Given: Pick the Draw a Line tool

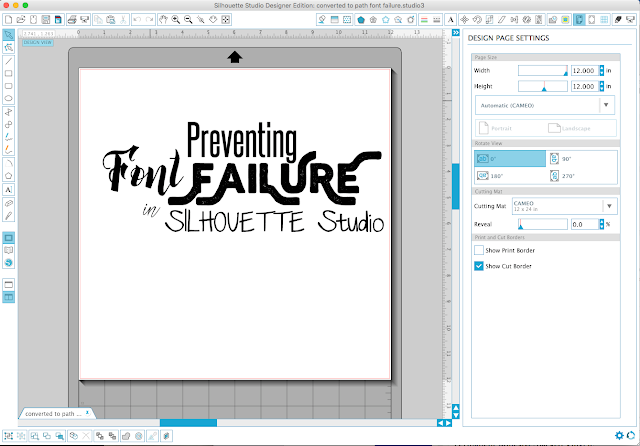Looking at the screenshot, I should tap(9, 61).
